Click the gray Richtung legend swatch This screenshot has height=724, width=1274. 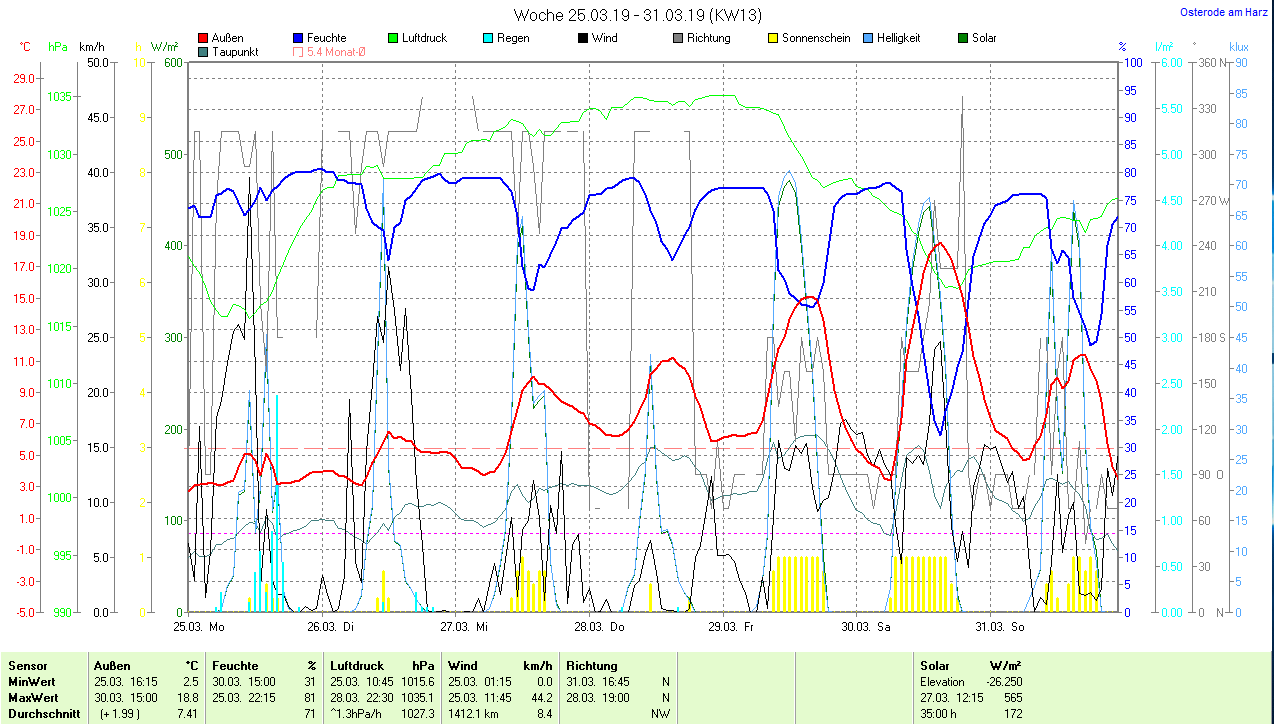pos(678,38)
